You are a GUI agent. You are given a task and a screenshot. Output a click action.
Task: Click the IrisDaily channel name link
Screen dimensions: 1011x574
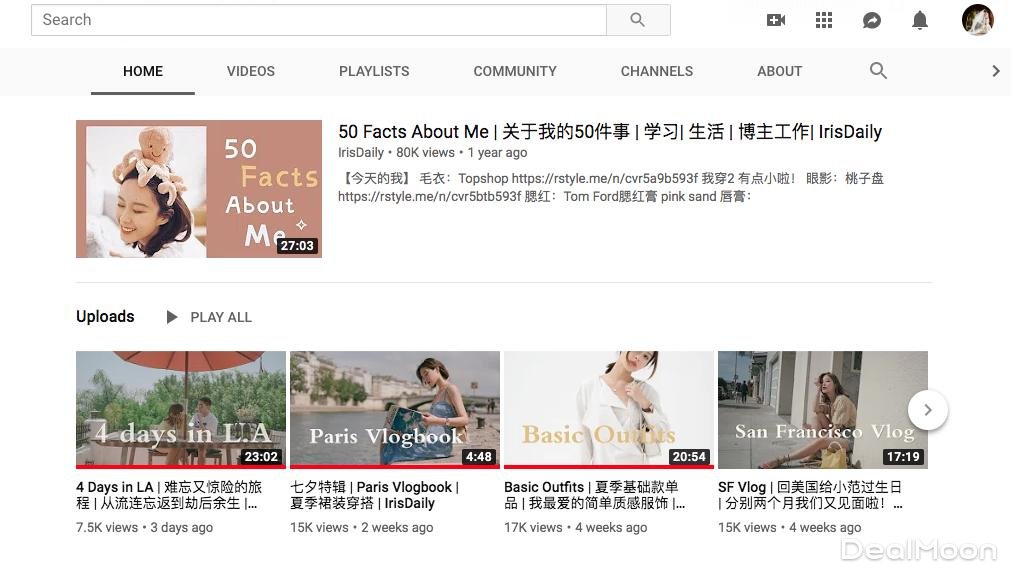click(361, 153)
